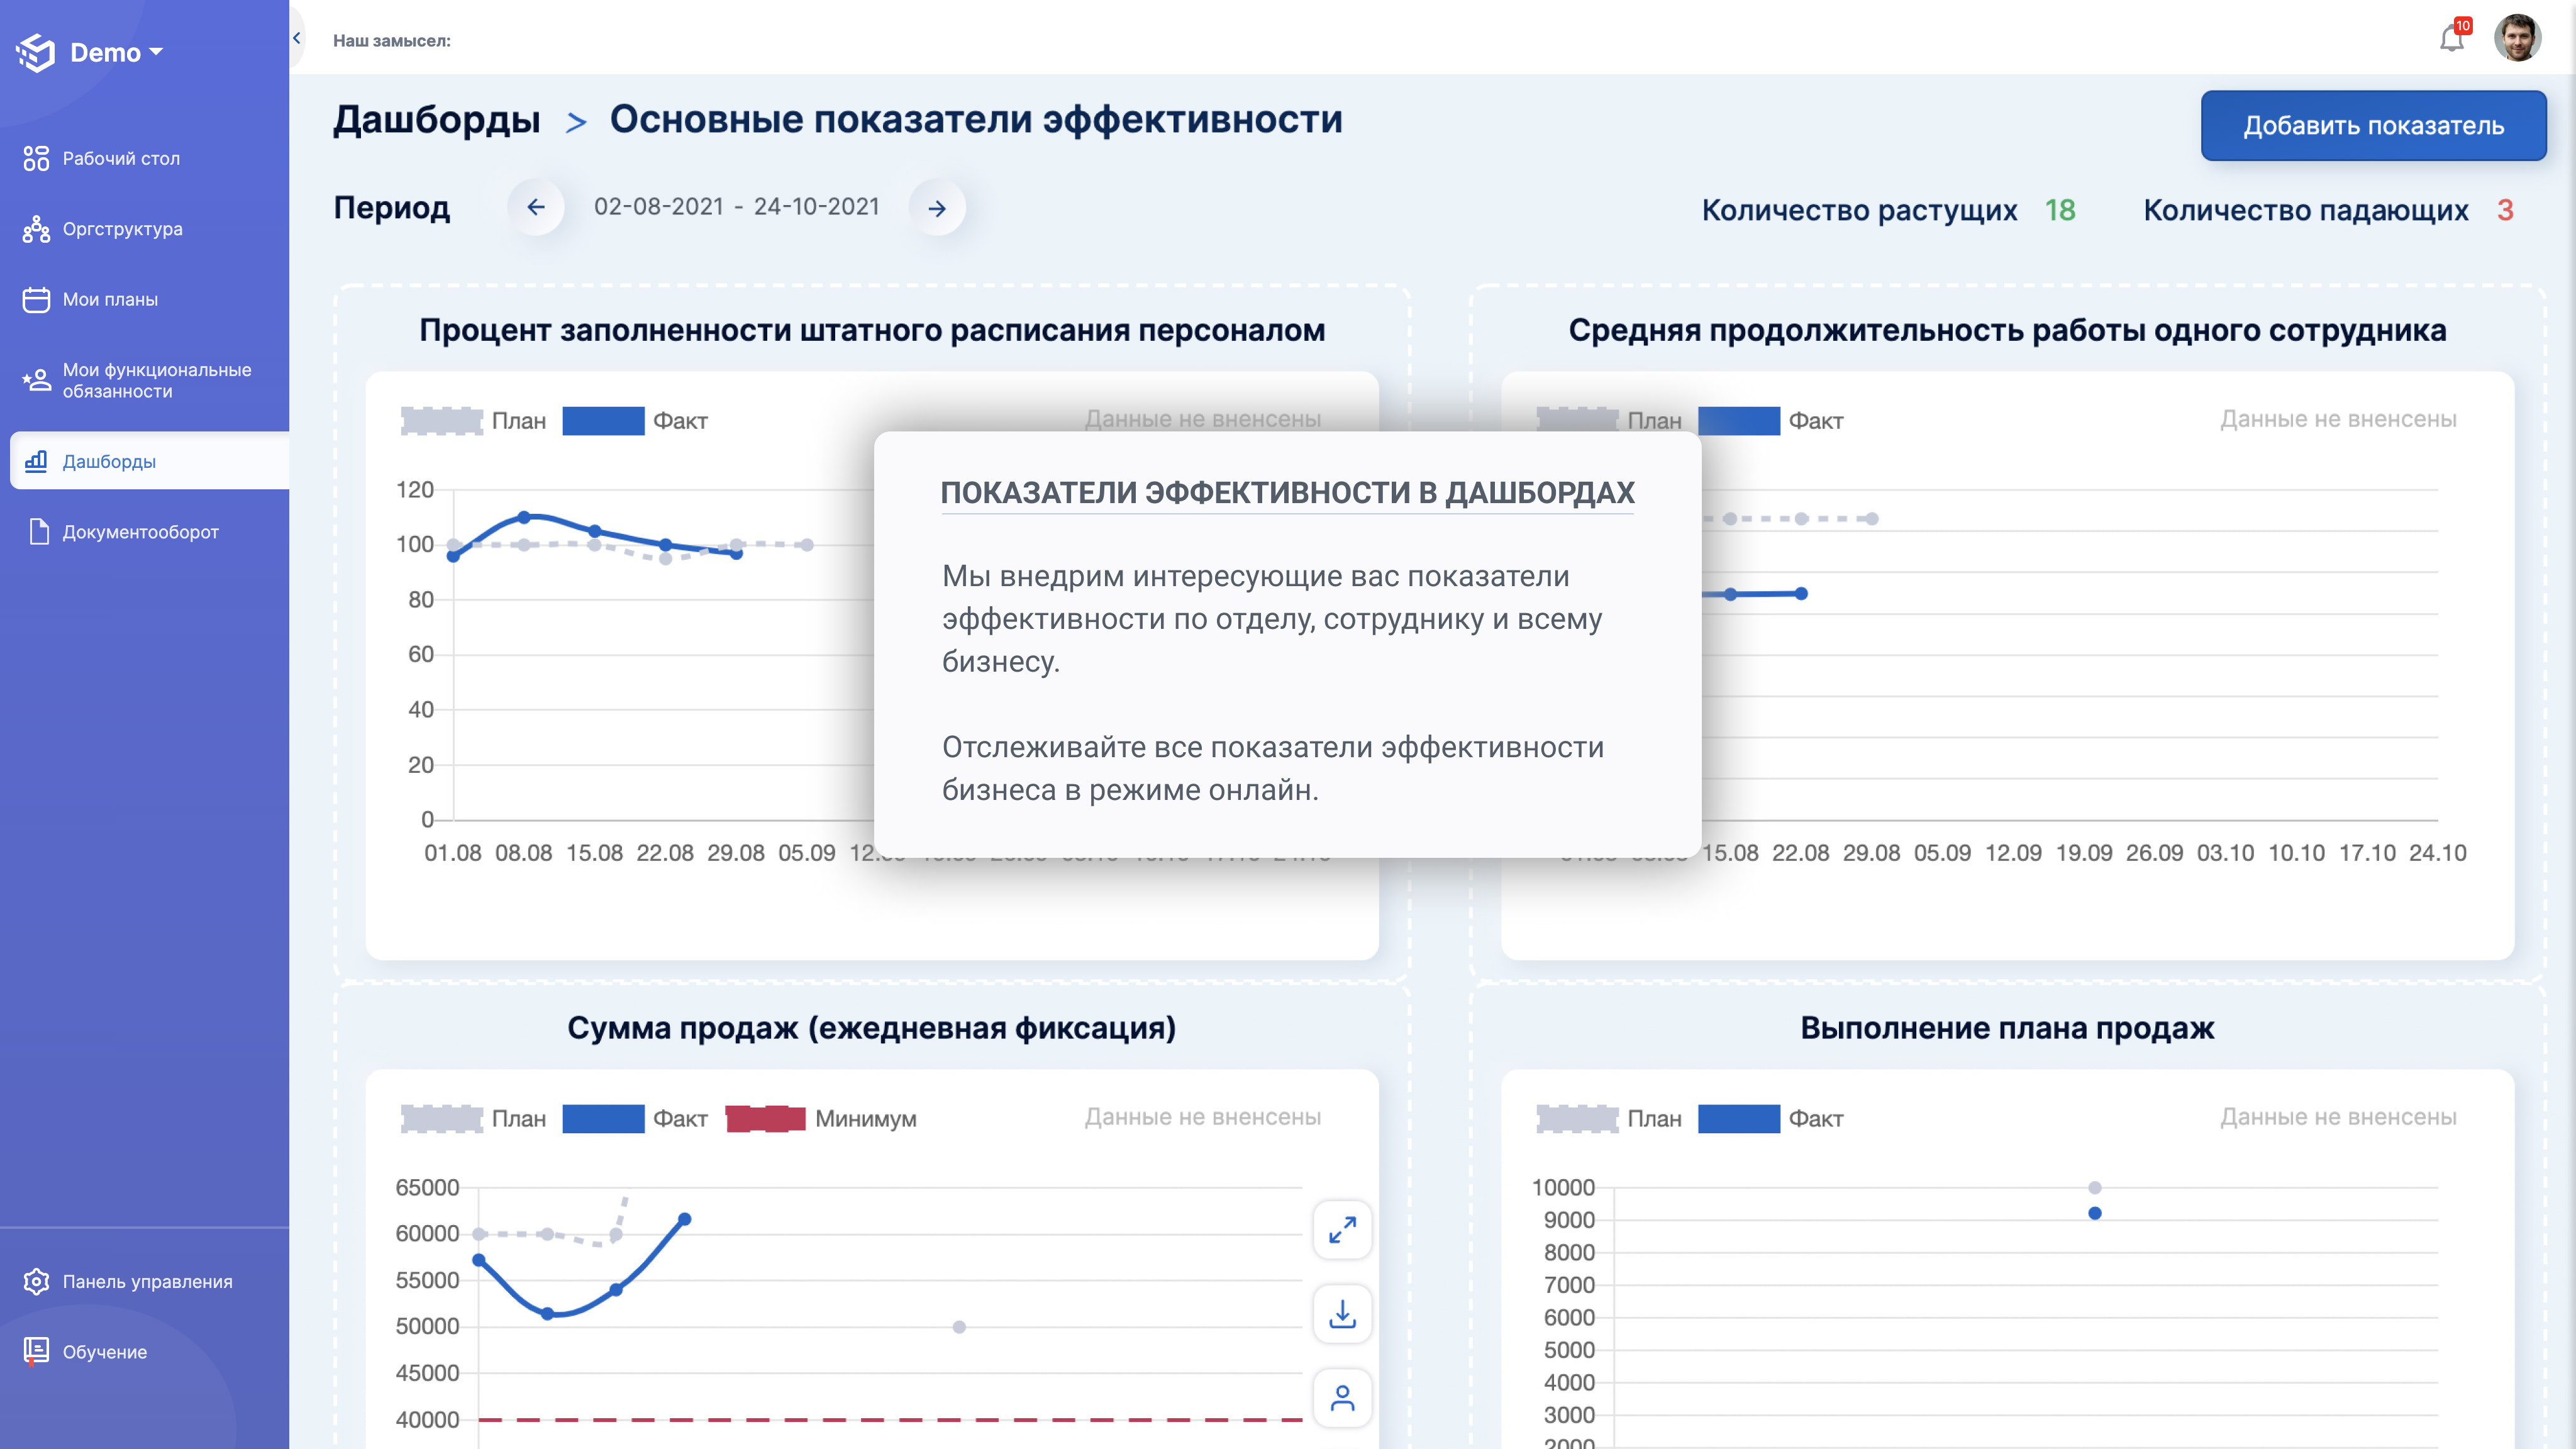2576x1449 pixels.
Task: Click the Наш замысел label
Action: click(x=392, y=41)
